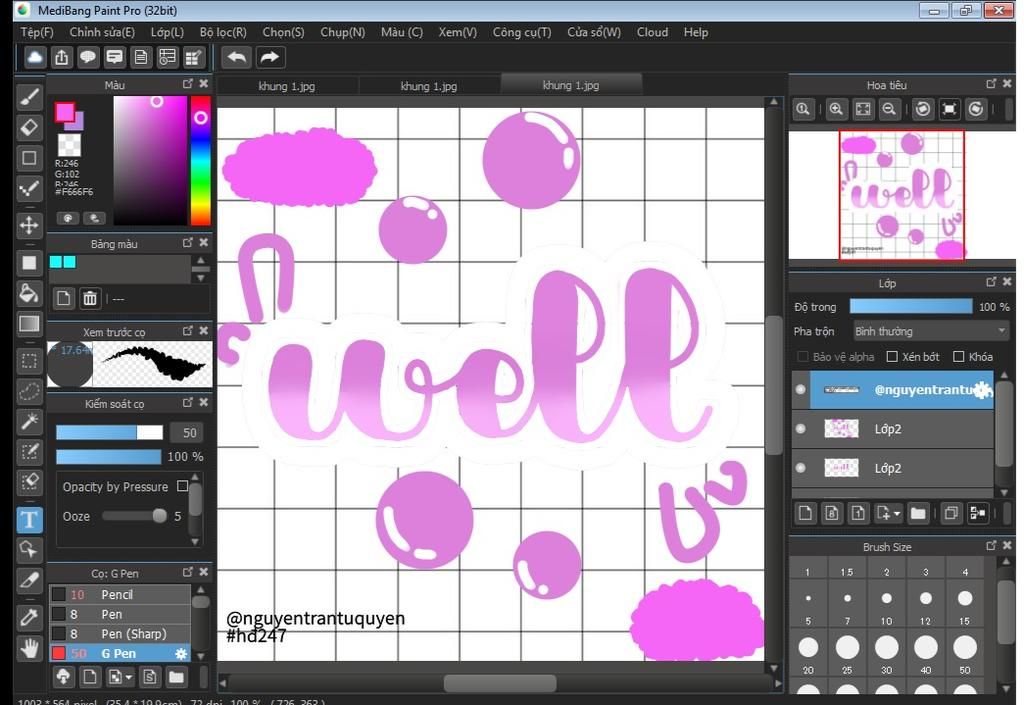Open the Bộ lọc(R) menu
The height and width of the screenshot is (705, 1024).
click(x=223, y=32)
